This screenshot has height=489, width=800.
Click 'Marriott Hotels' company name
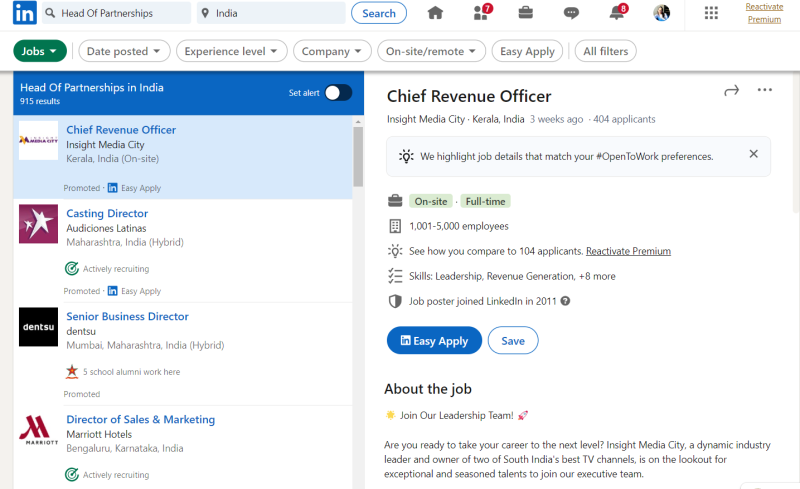pyautogui.click(x=99, y=434)
